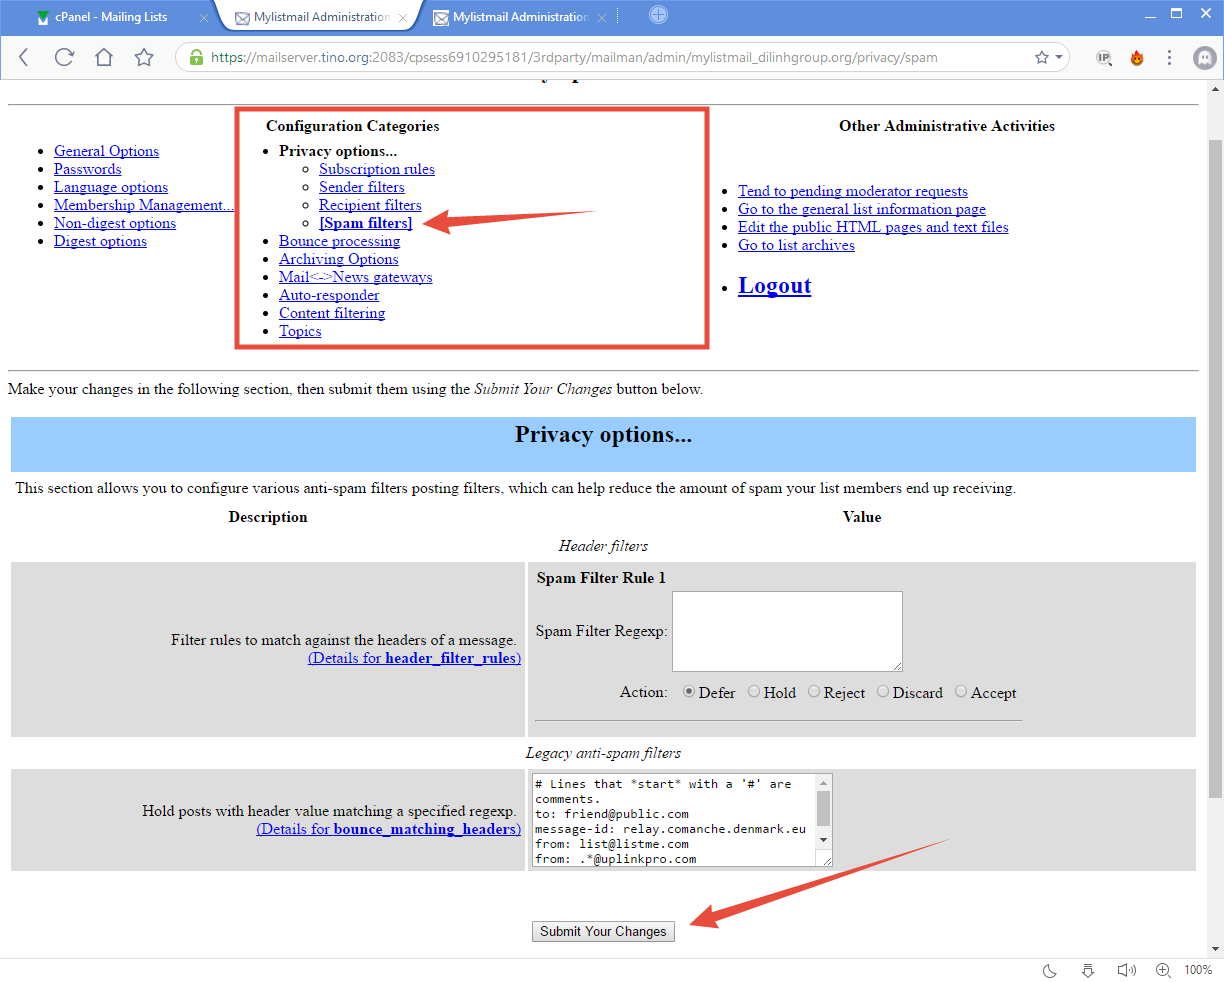Open Membership Management link
This screenshot has width=1224, height=982.
[x=143, y=205]
